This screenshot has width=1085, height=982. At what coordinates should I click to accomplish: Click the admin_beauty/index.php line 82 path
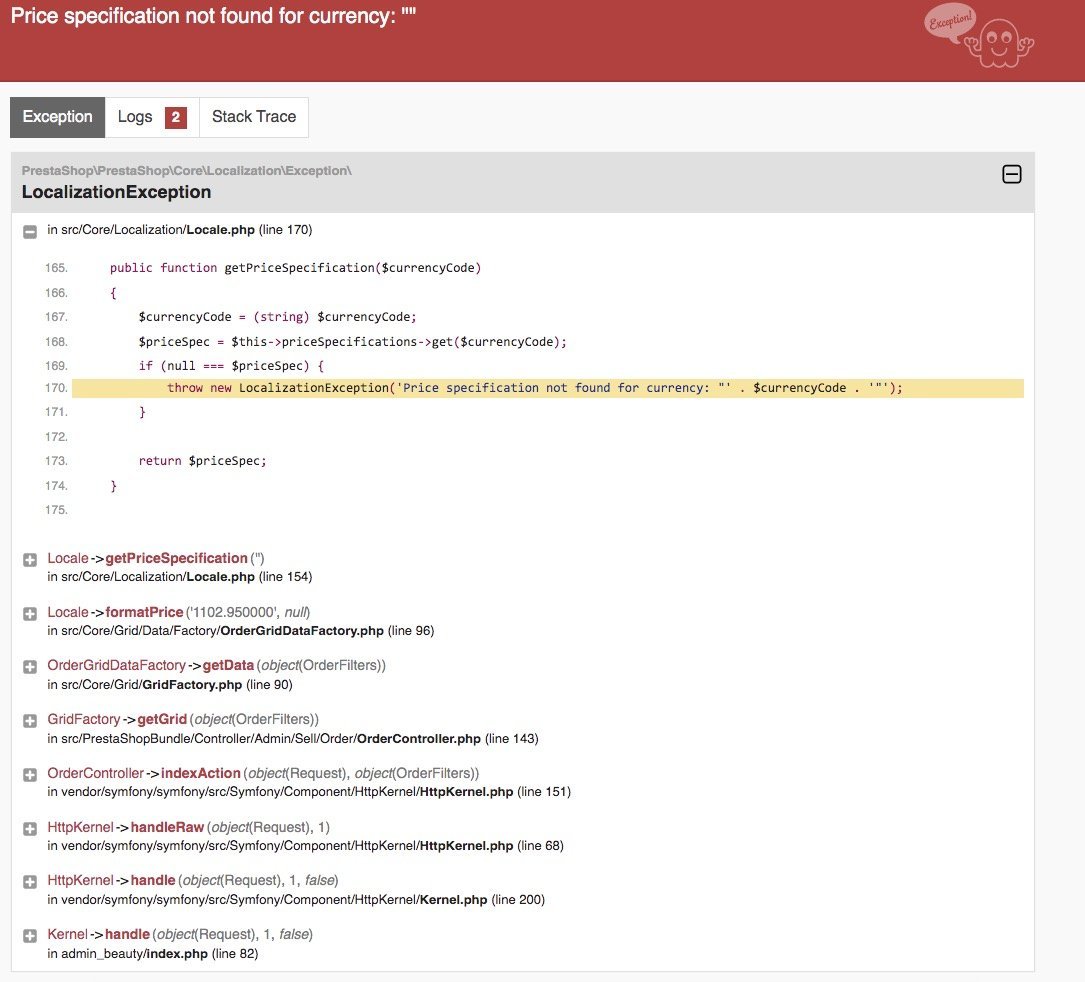153,954
